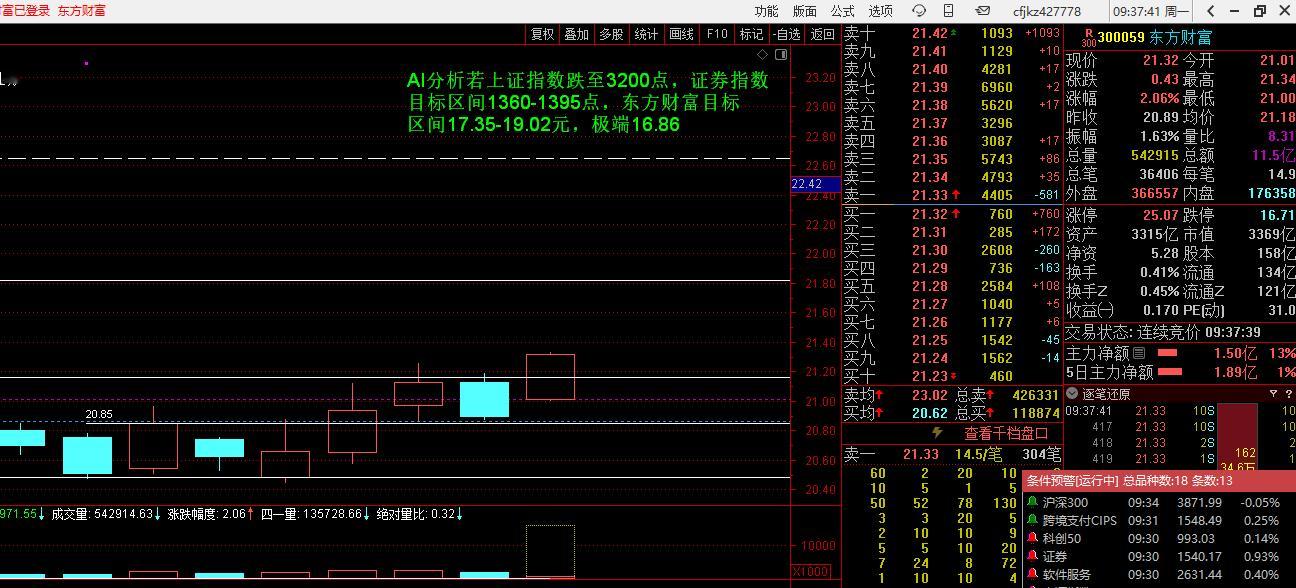Click the stock name 东方财富 in the quote panel
Image resolution: width=1296 pixels, height=588 pixels.
[1180, 38]
